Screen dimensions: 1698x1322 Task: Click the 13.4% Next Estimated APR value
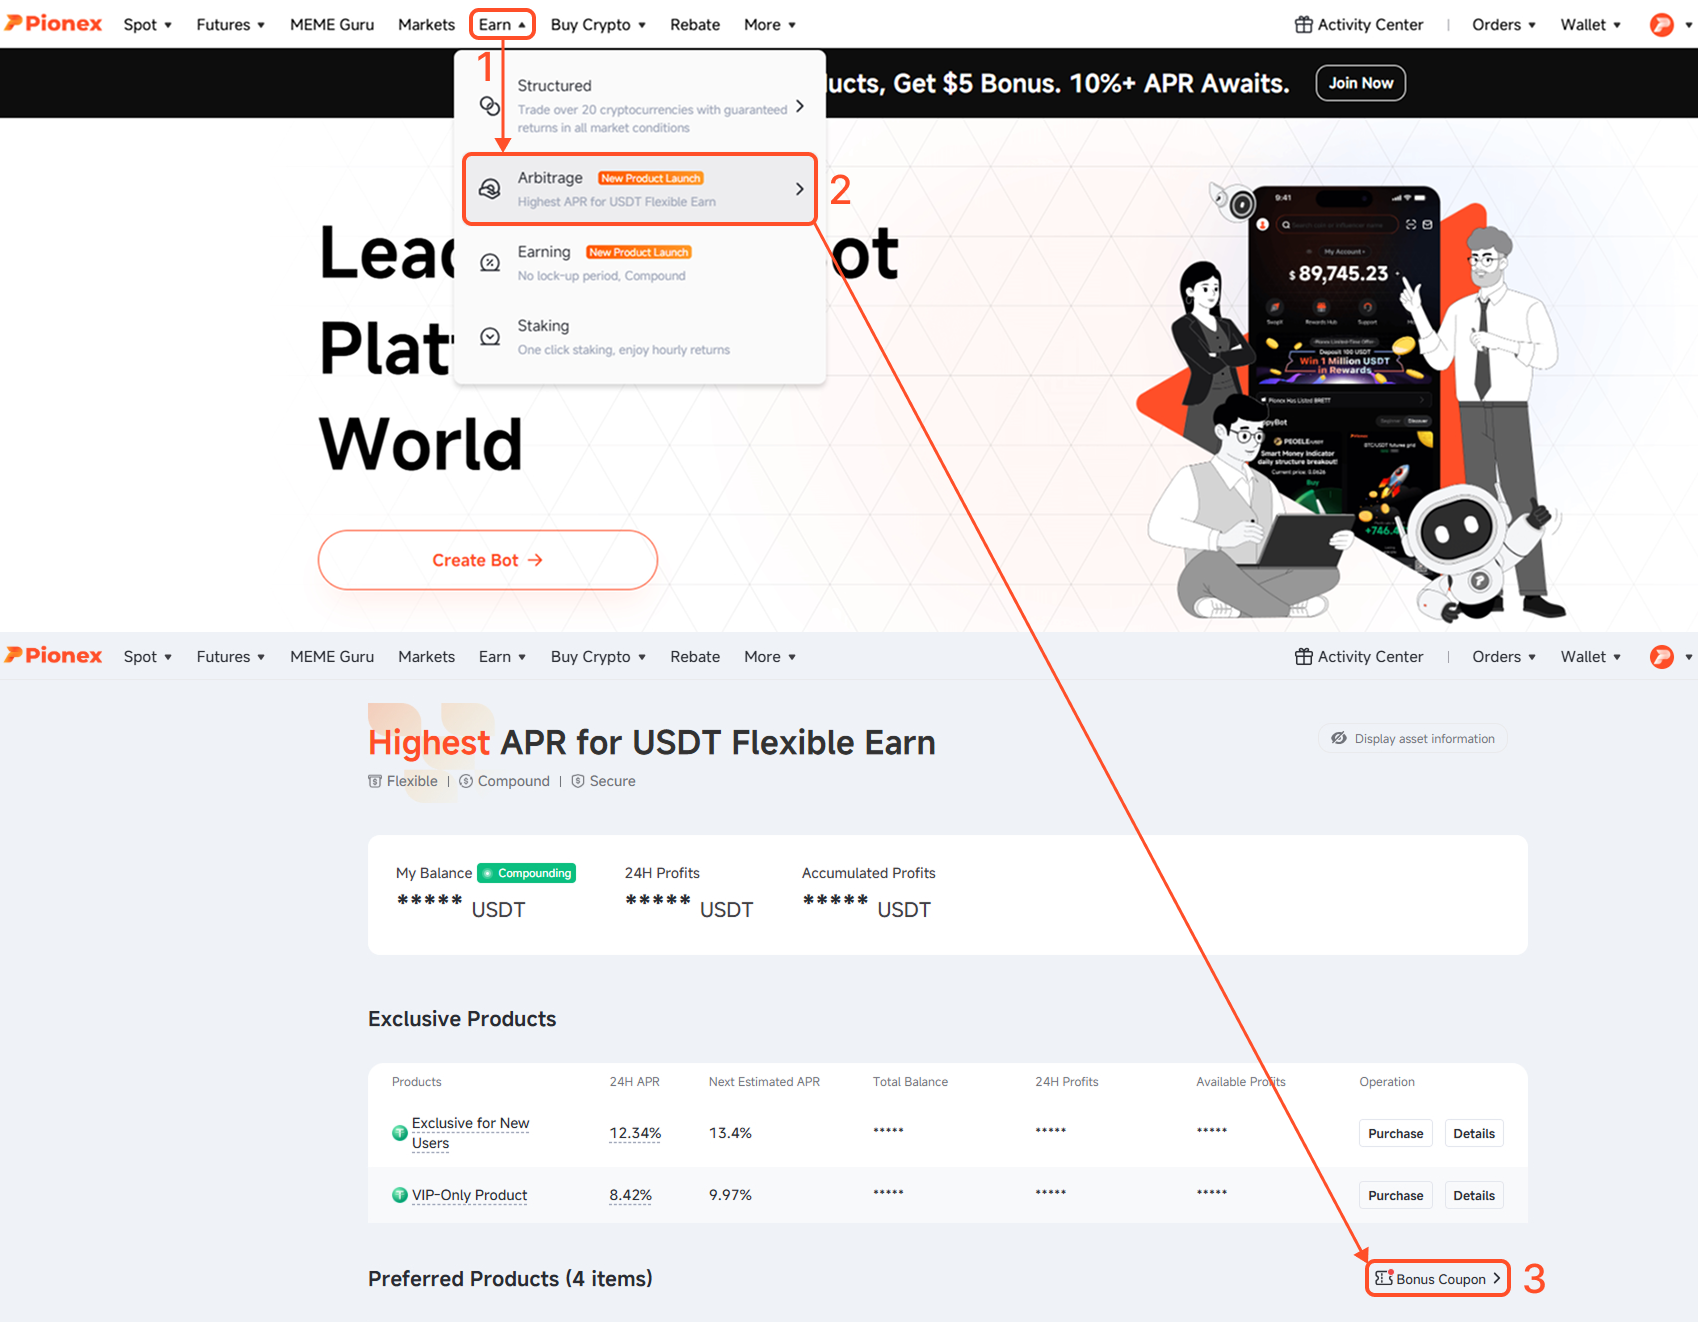[x=730, y=1133]
